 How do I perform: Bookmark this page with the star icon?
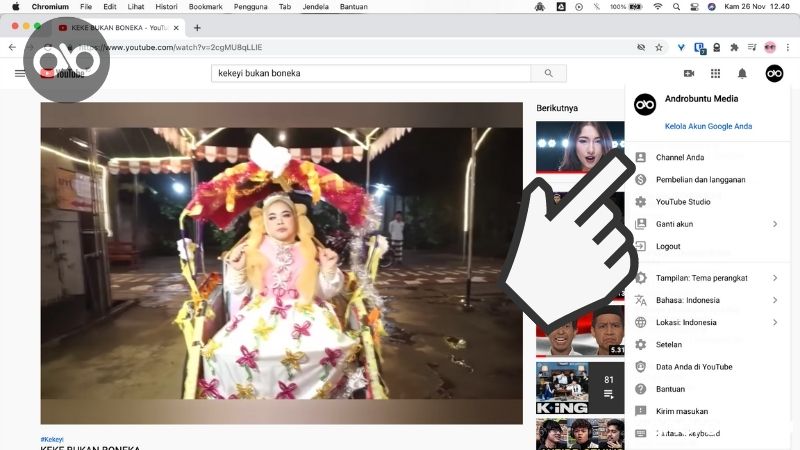659,47
